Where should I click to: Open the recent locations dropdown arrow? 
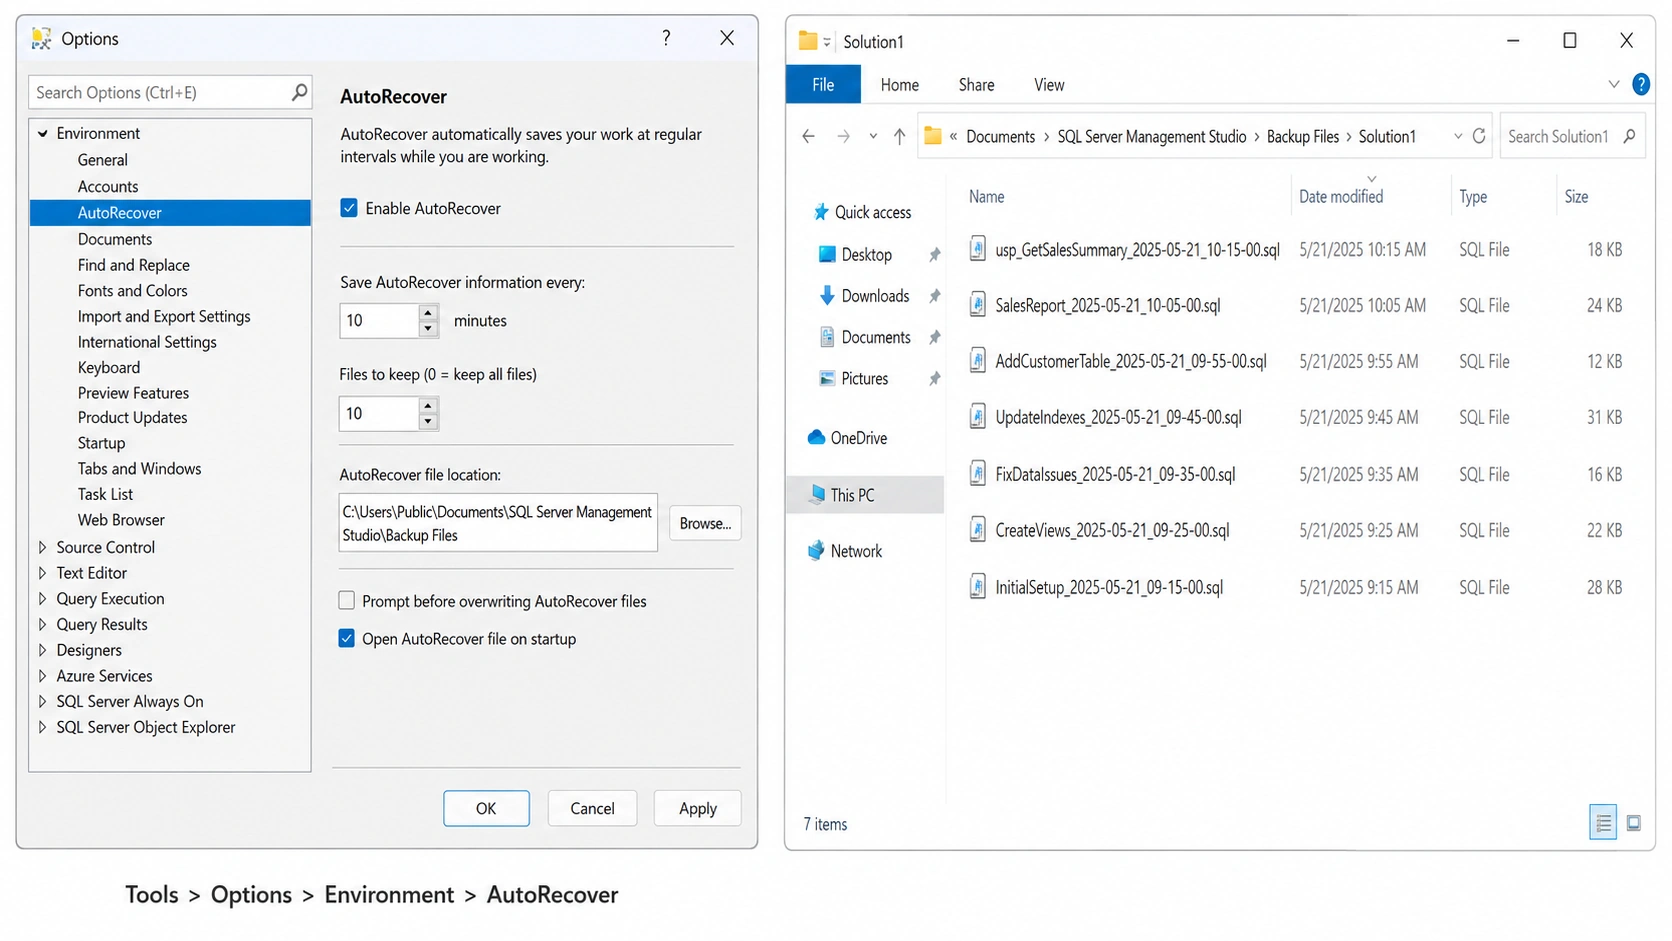click(873, 137)
